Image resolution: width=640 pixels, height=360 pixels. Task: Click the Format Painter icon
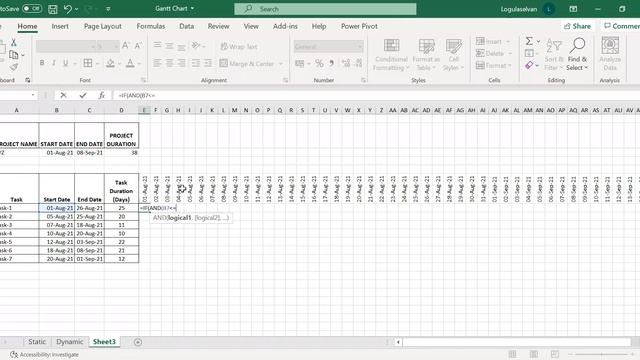pos(14,67)
